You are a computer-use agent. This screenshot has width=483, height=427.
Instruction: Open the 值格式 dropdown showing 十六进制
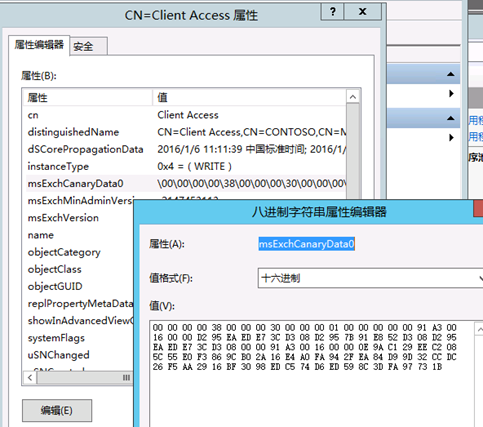tap(370, 278)
